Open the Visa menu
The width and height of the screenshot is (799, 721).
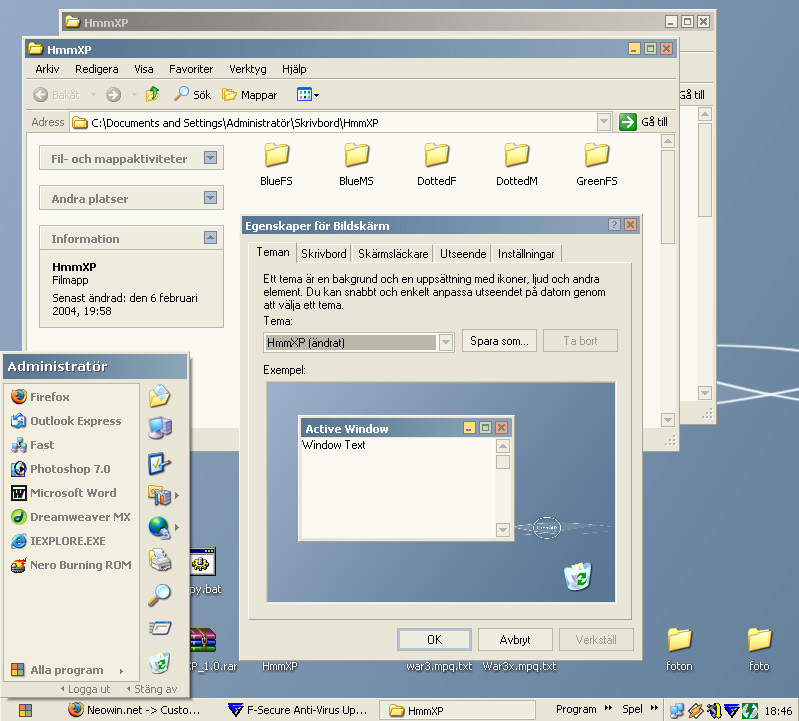click(144, 69)
